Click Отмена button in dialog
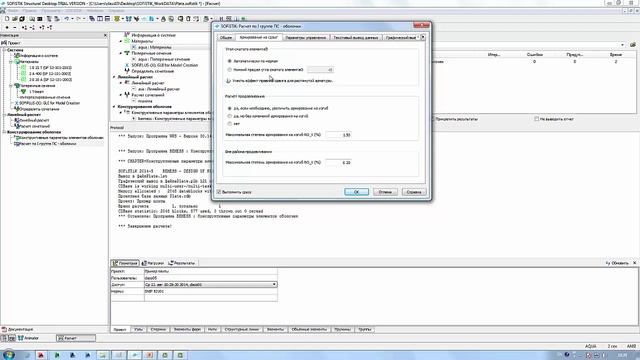Image resolution: width=640 pixels, height=360 pixels. 385,192
